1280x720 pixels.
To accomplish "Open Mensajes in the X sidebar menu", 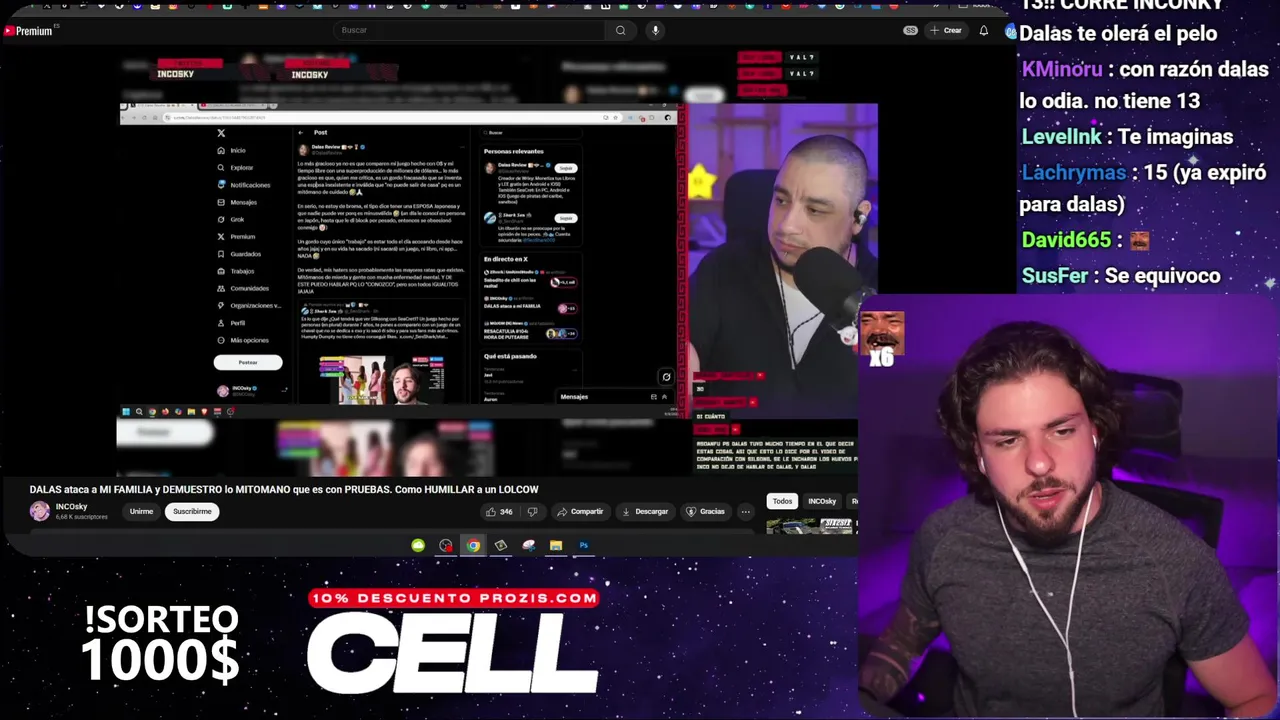I will (237, 202).
